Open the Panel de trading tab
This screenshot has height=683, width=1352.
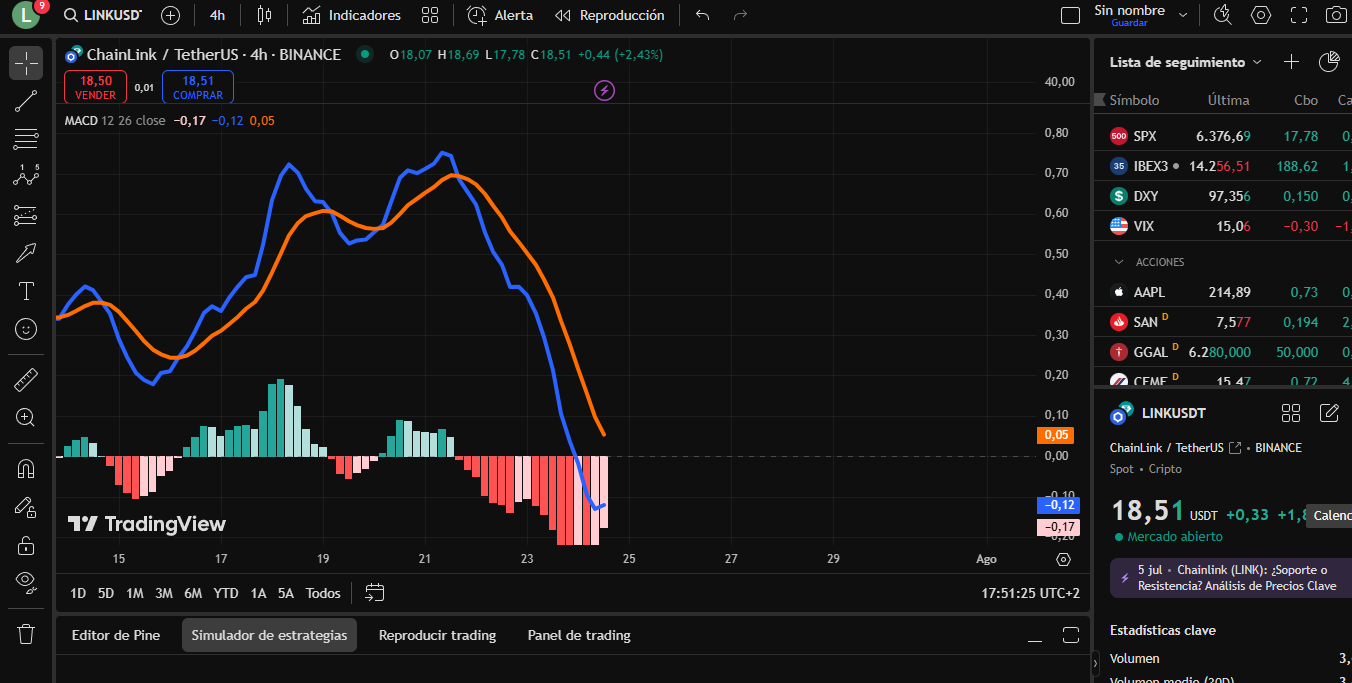coord(579,635)
